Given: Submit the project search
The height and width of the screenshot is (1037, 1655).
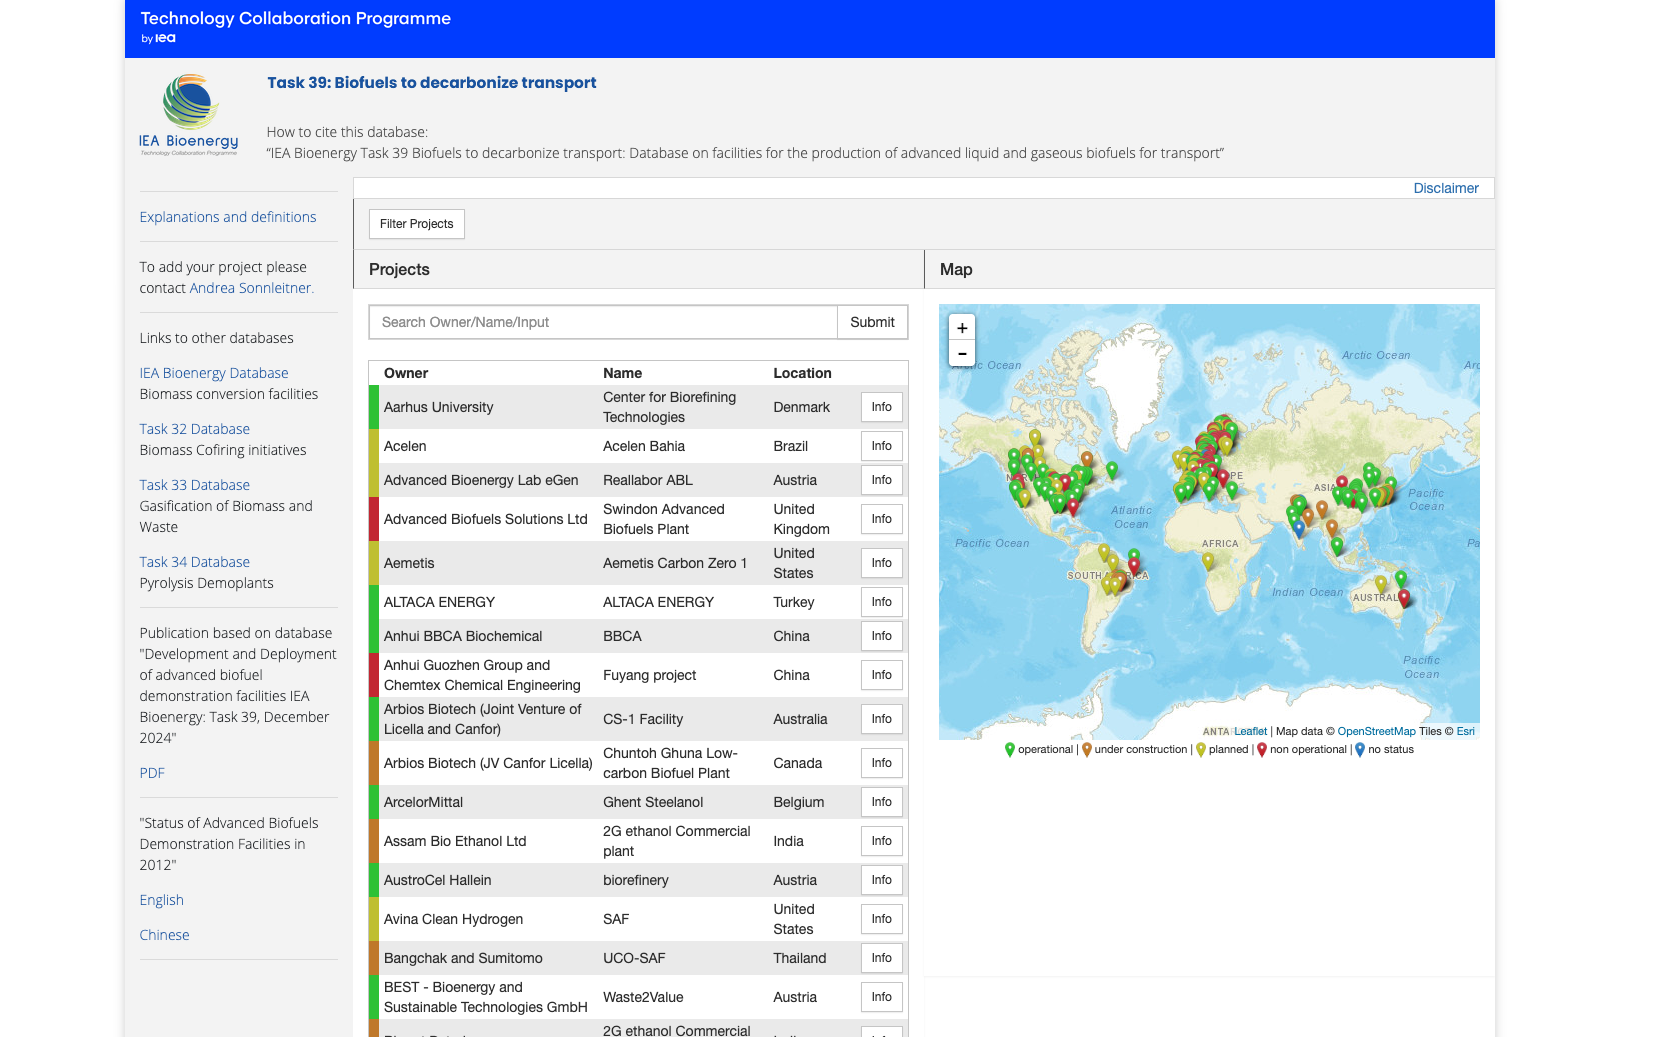Looking at the screenshot, I should point(872,322).
